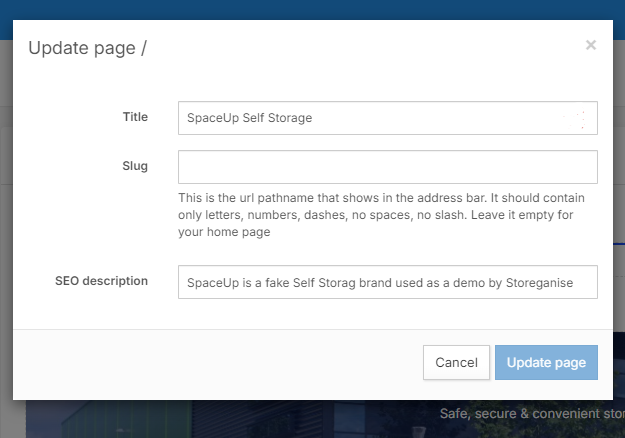Focus the empty Slug text field

[387, 167]
